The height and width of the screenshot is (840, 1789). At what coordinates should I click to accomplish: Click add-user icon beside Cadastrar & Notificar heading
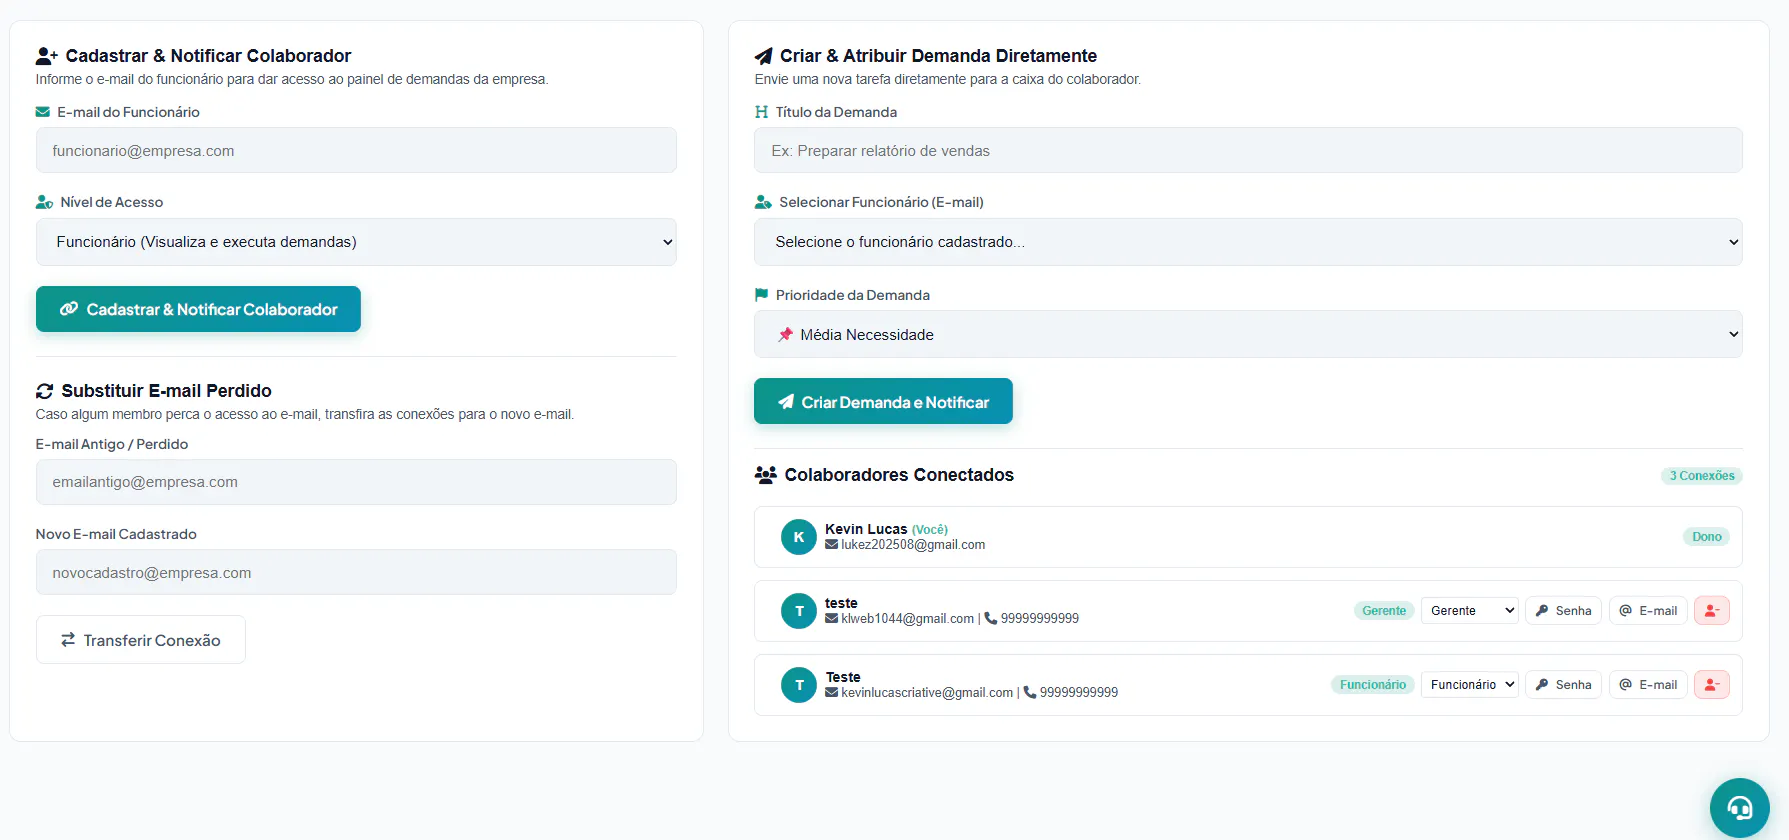point(47,56)
